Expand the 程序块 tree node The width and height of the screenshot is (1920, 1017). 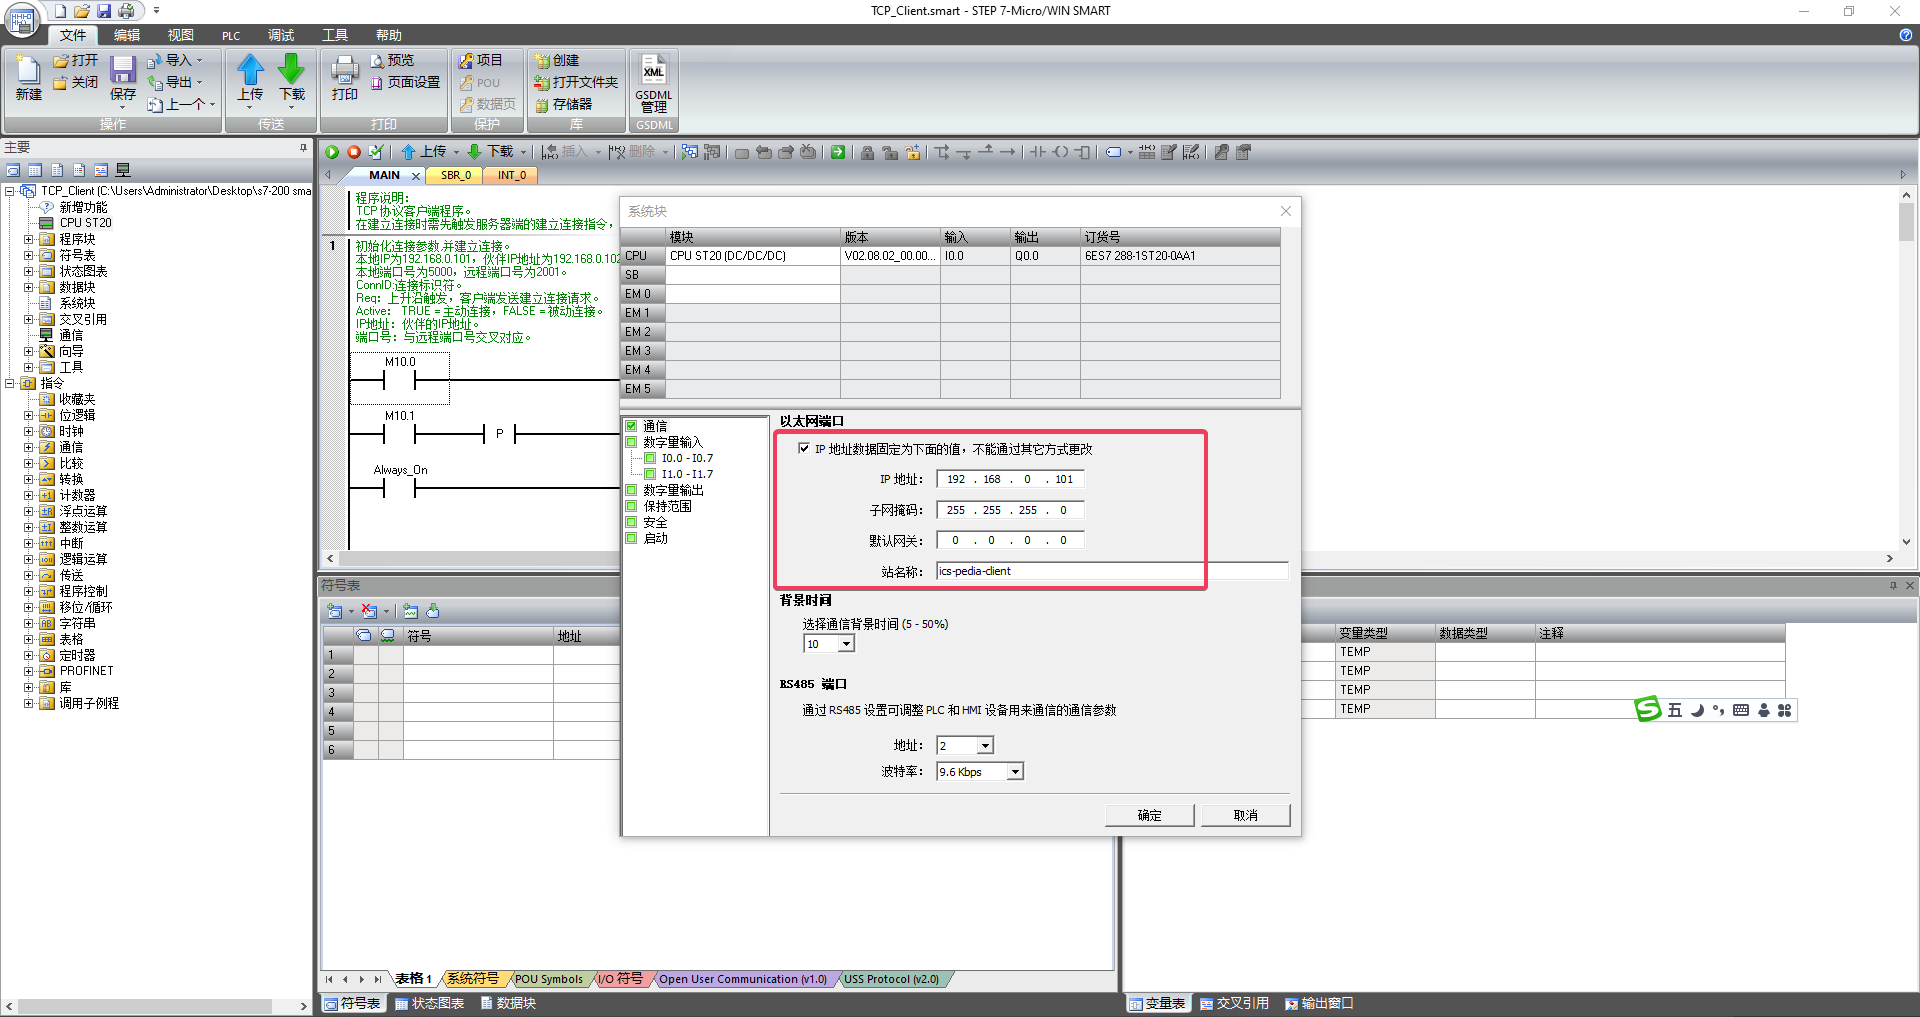point(28,239)
